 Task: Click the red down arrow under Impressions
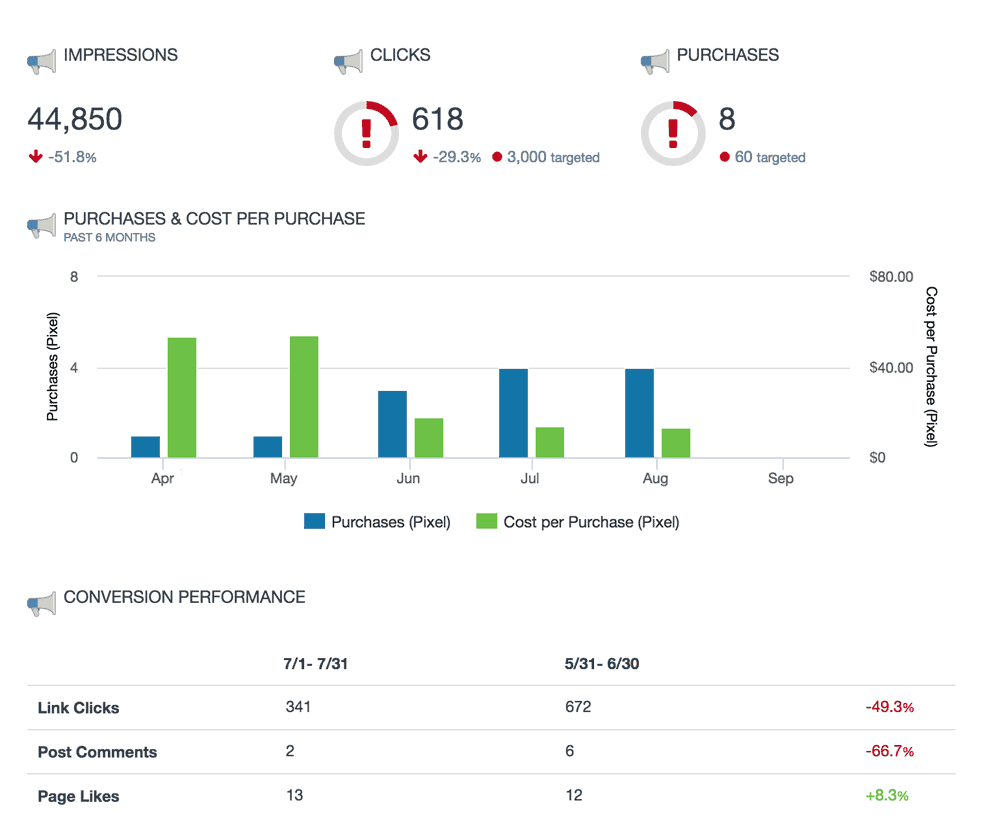coord(35,156)
